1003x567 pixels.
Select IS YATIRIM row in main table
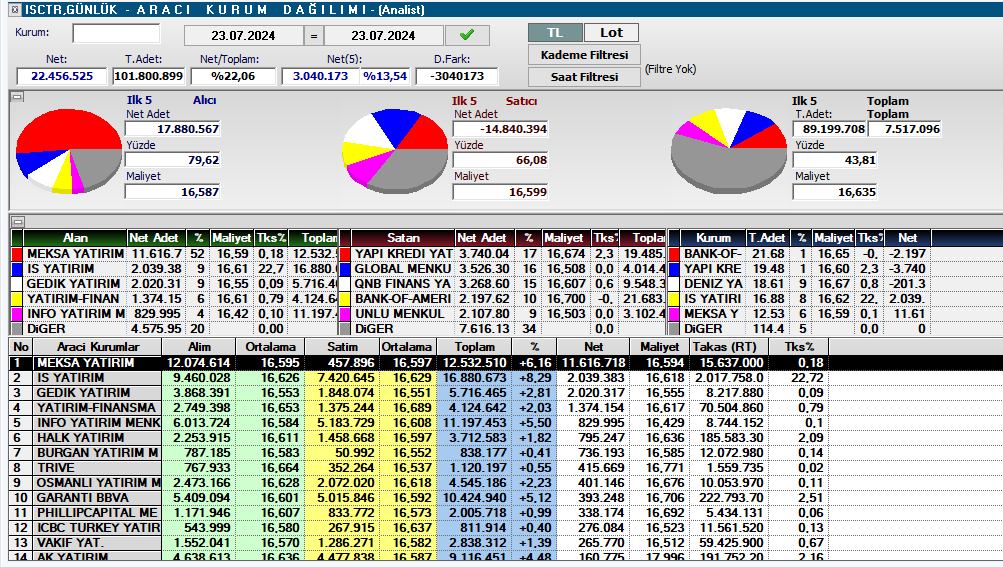coord(505,378)
